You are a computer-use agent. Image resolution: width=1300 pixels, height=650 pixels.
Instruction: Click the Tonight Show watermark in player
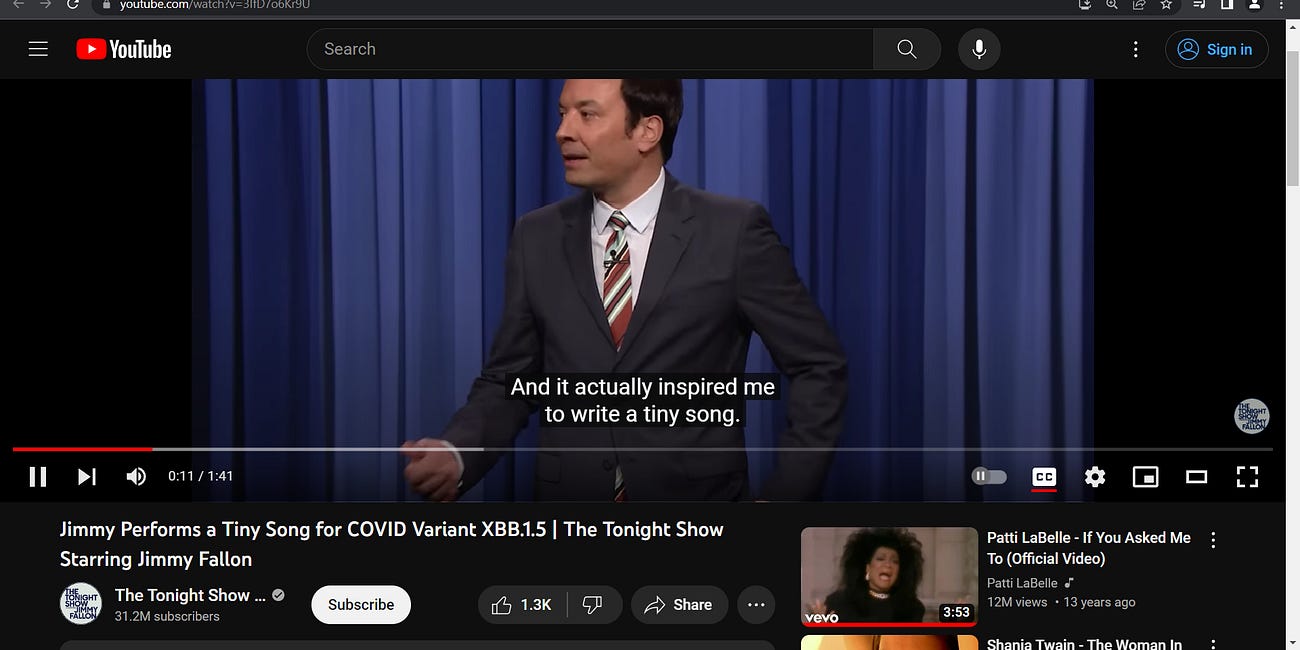point(1251,416)
